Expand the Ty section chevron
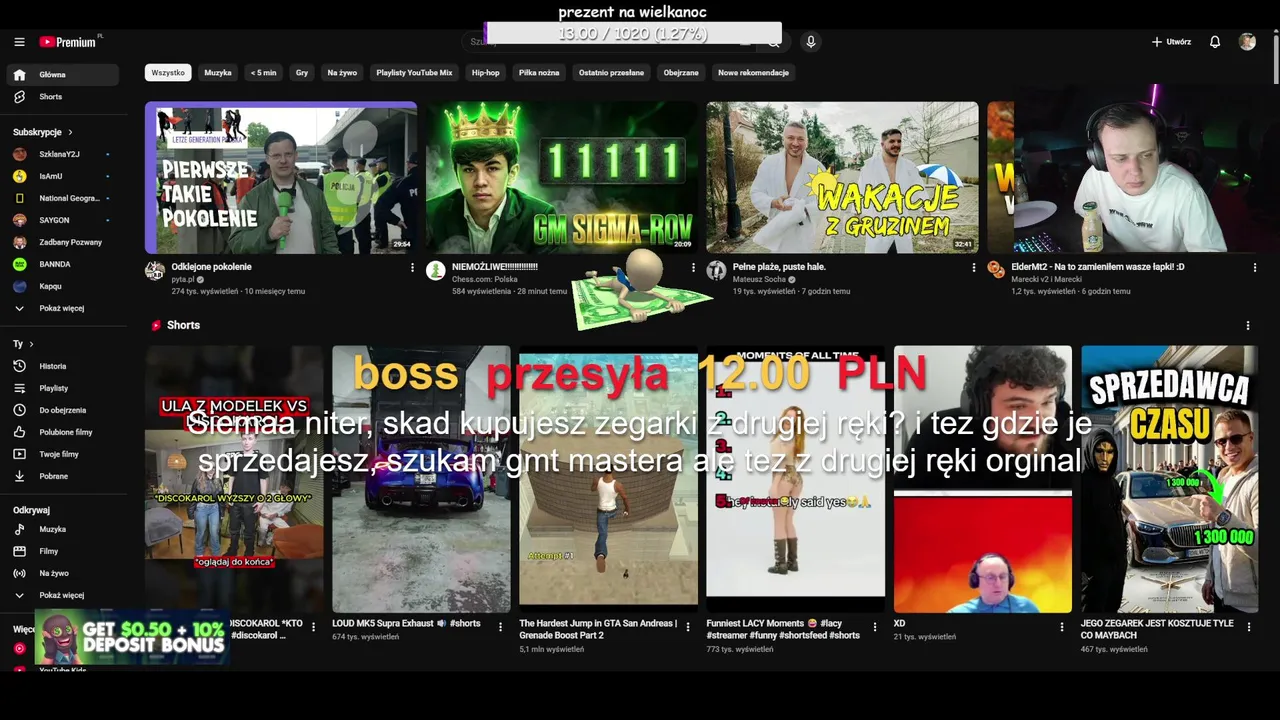The image size is (1280, 720). (x=32, y=344)
